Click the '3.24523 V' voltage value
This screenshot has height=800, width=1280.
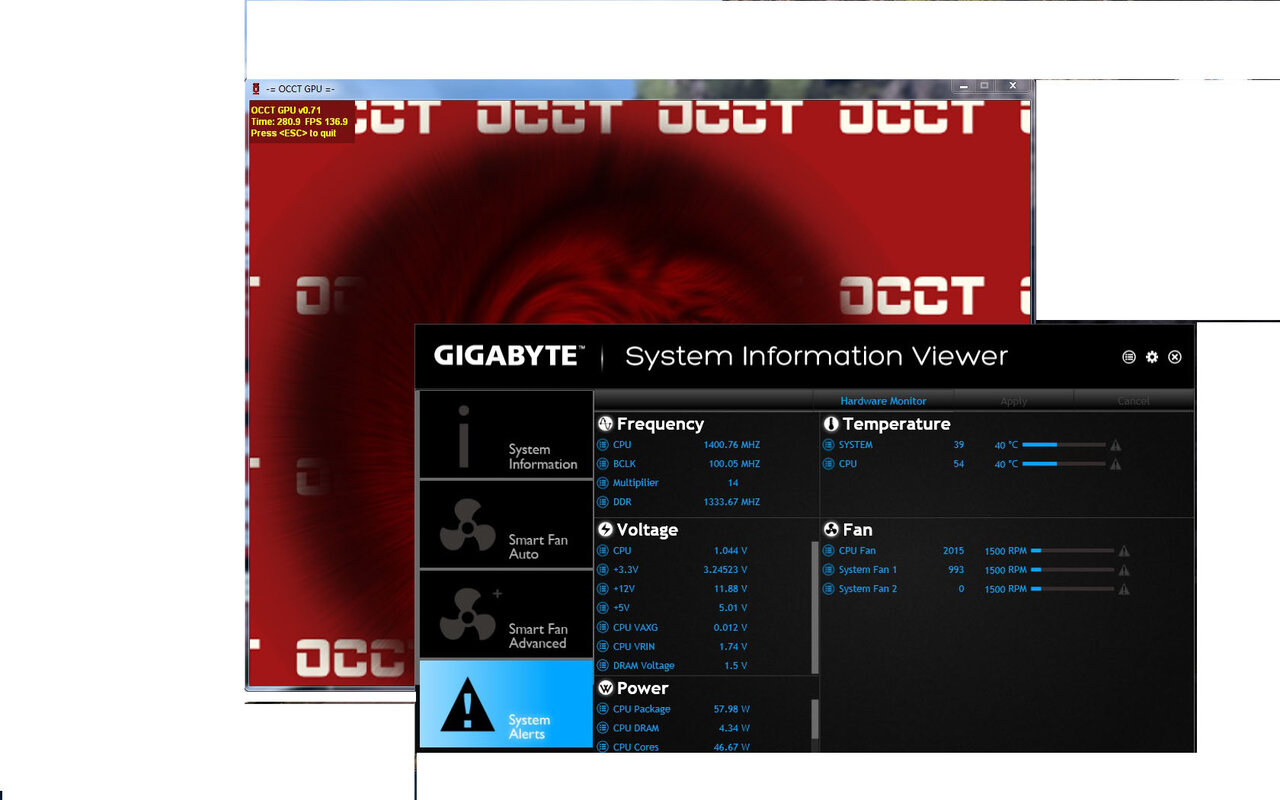[x=725, y=570]
